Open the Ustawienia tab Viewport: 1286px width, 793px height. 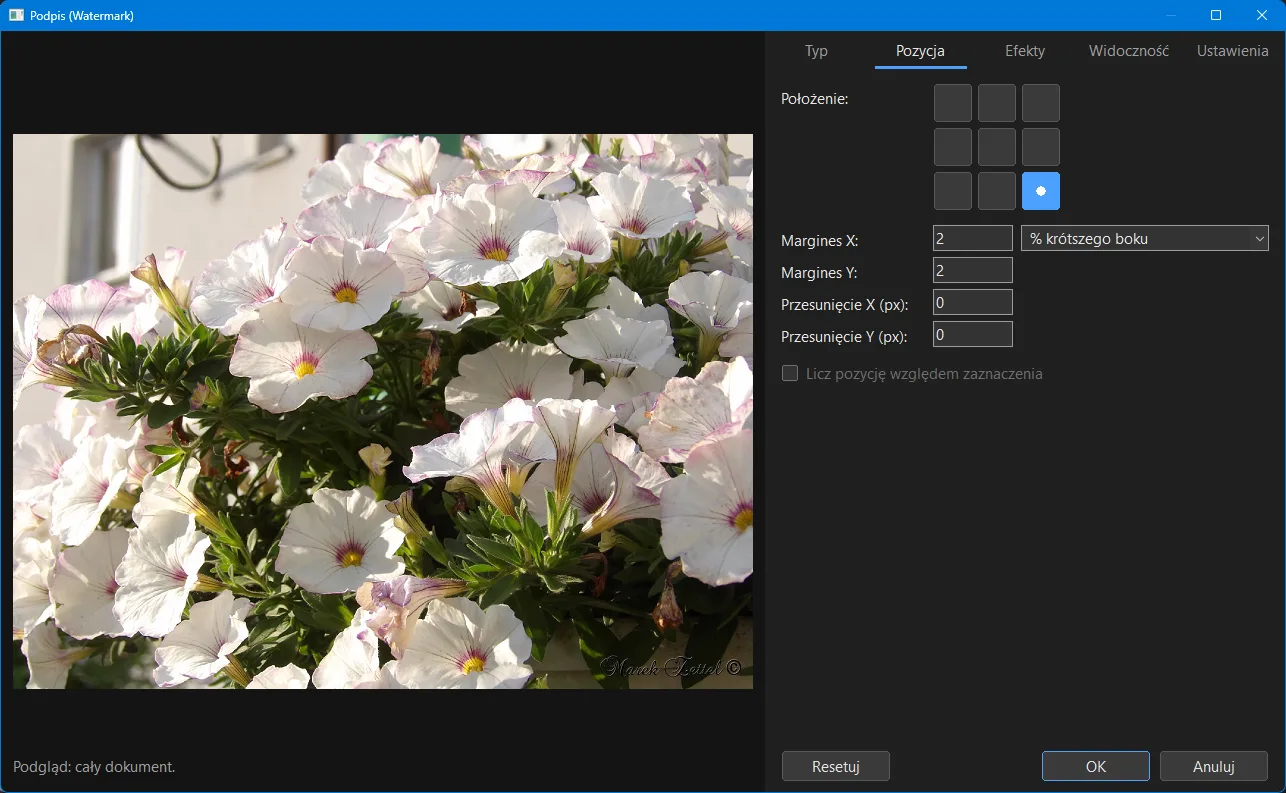[x=1232, y=51]
